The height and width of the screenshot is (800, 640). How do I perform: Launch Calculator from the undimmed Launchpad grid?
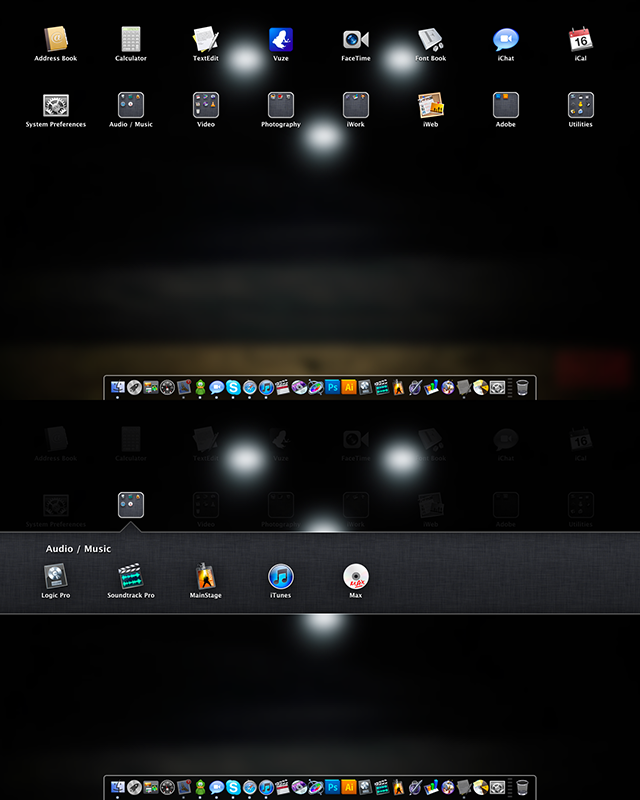[131, 39]
